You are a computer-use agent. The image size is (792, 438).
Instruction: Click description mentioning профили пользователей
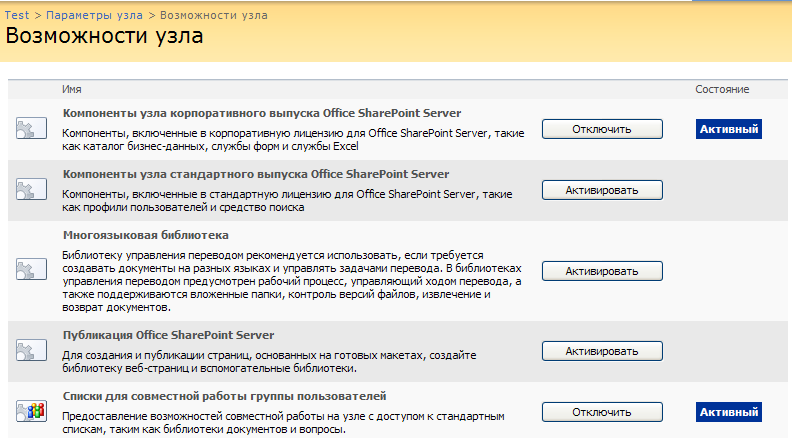(287, 201)
